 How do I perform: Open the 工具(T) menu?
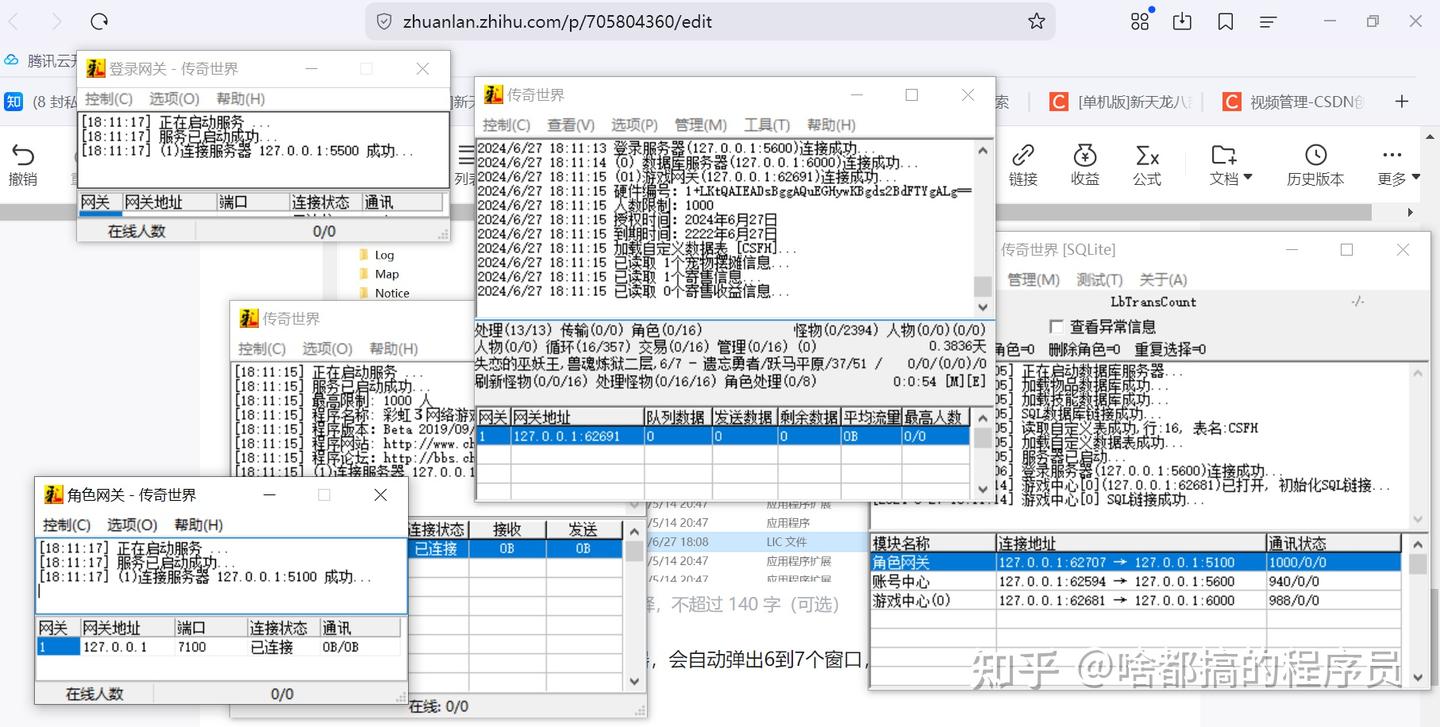pos(767,125)
